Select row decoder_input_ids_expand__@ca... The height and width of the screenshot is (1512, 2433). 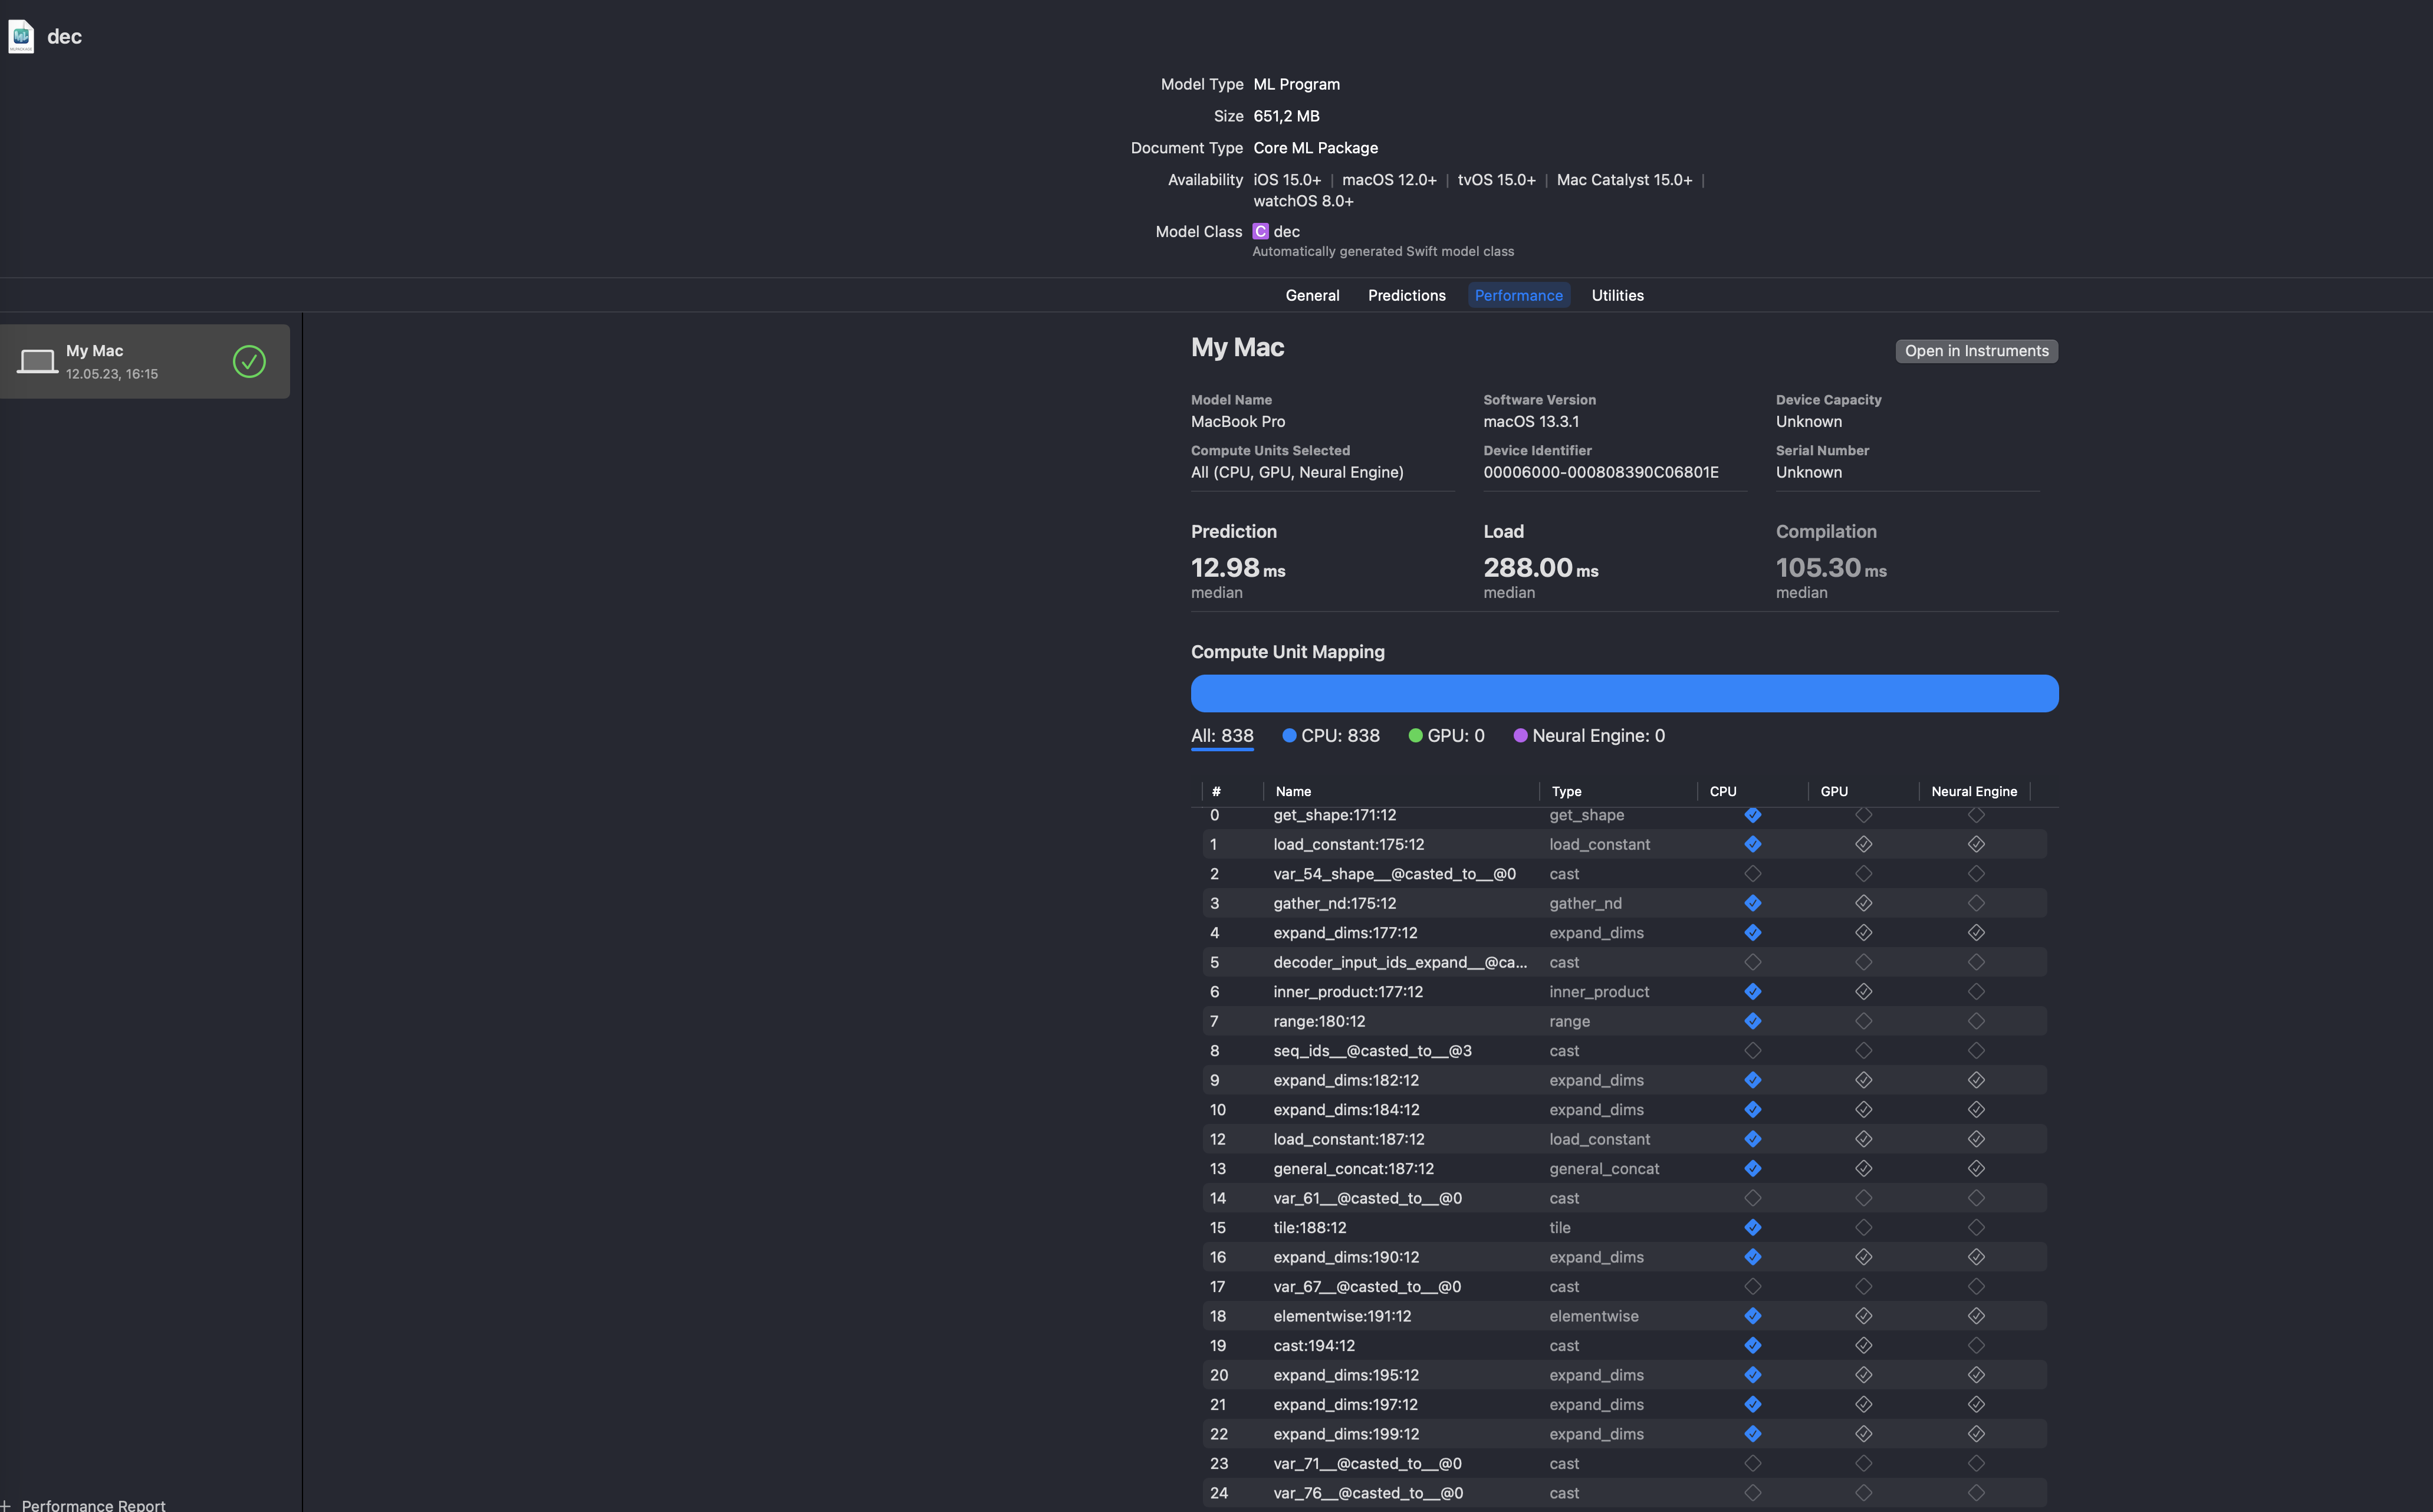pyautogui.click(x=1624, y=962)
